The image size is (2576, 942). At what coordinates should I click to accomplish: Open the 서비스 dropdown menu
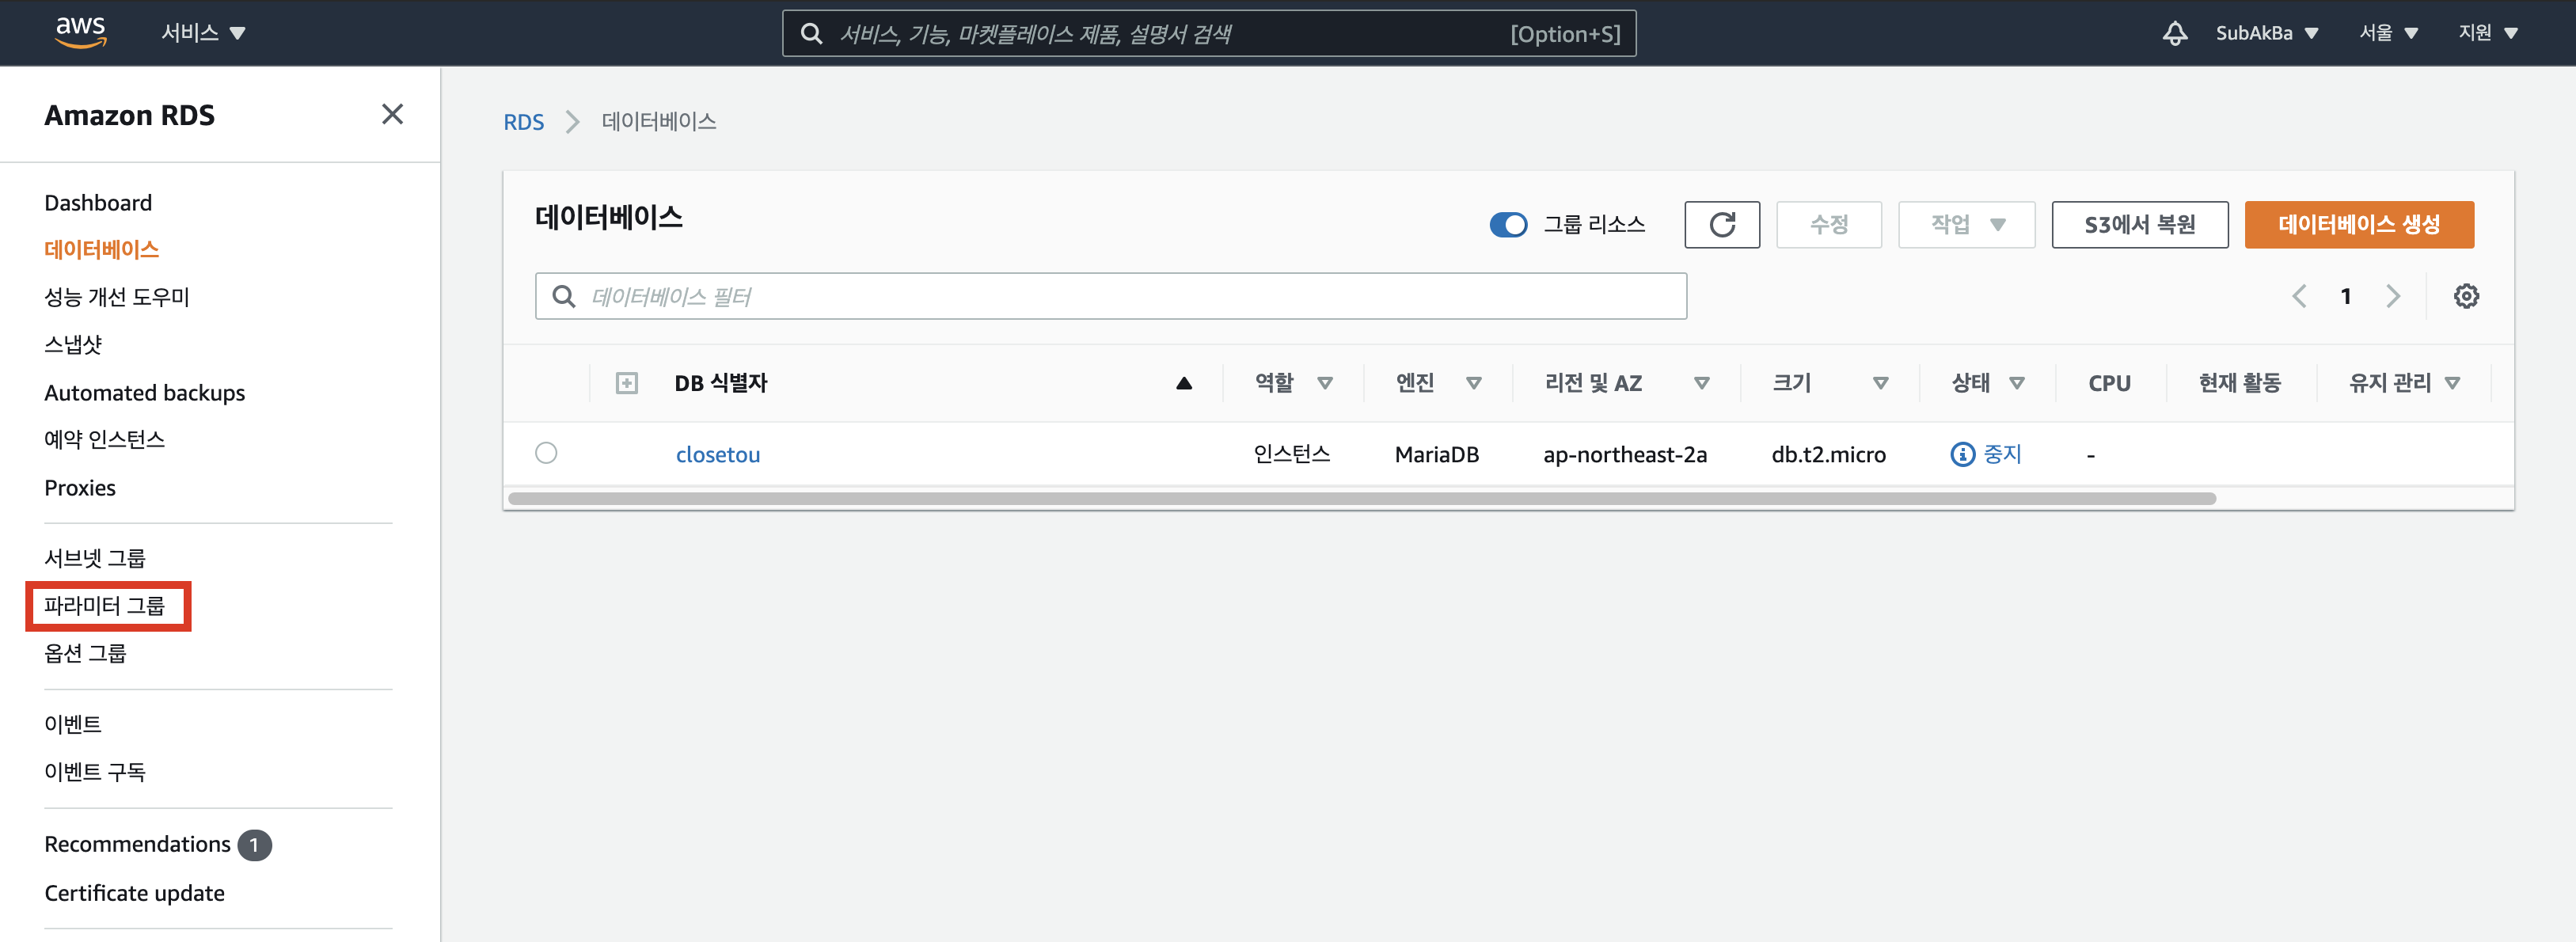coord(203,33)
